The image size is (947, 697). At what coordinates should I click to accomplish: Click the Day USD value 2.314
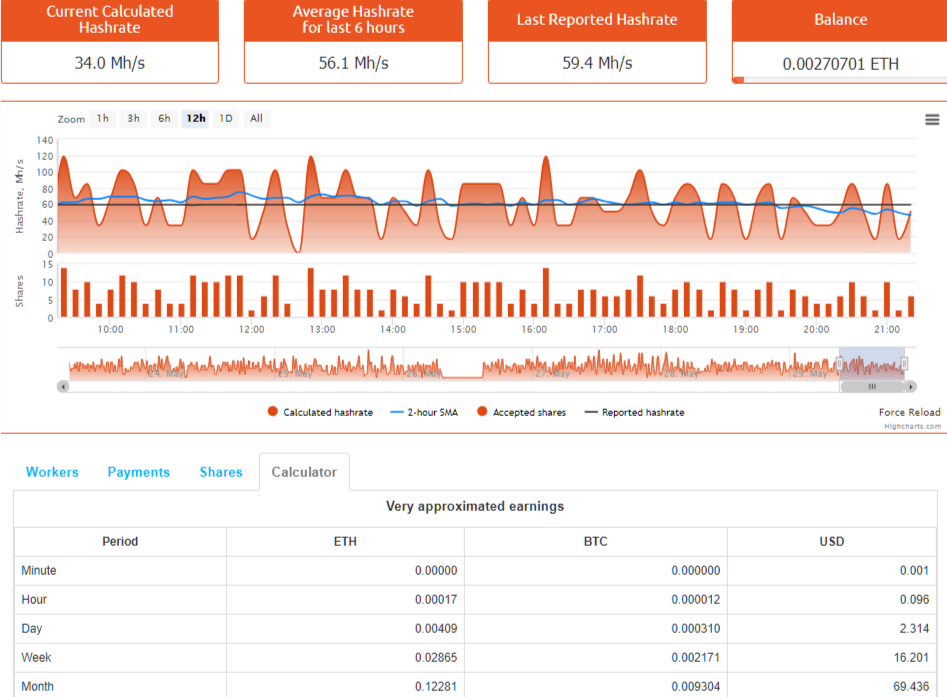point(914,628)
